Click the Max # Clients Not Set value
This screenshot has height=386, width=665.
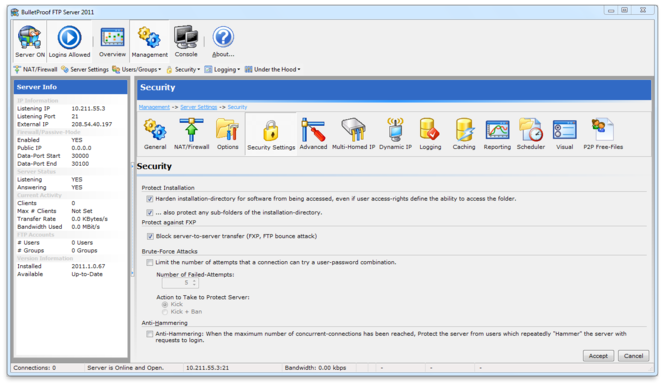(82, 211)
